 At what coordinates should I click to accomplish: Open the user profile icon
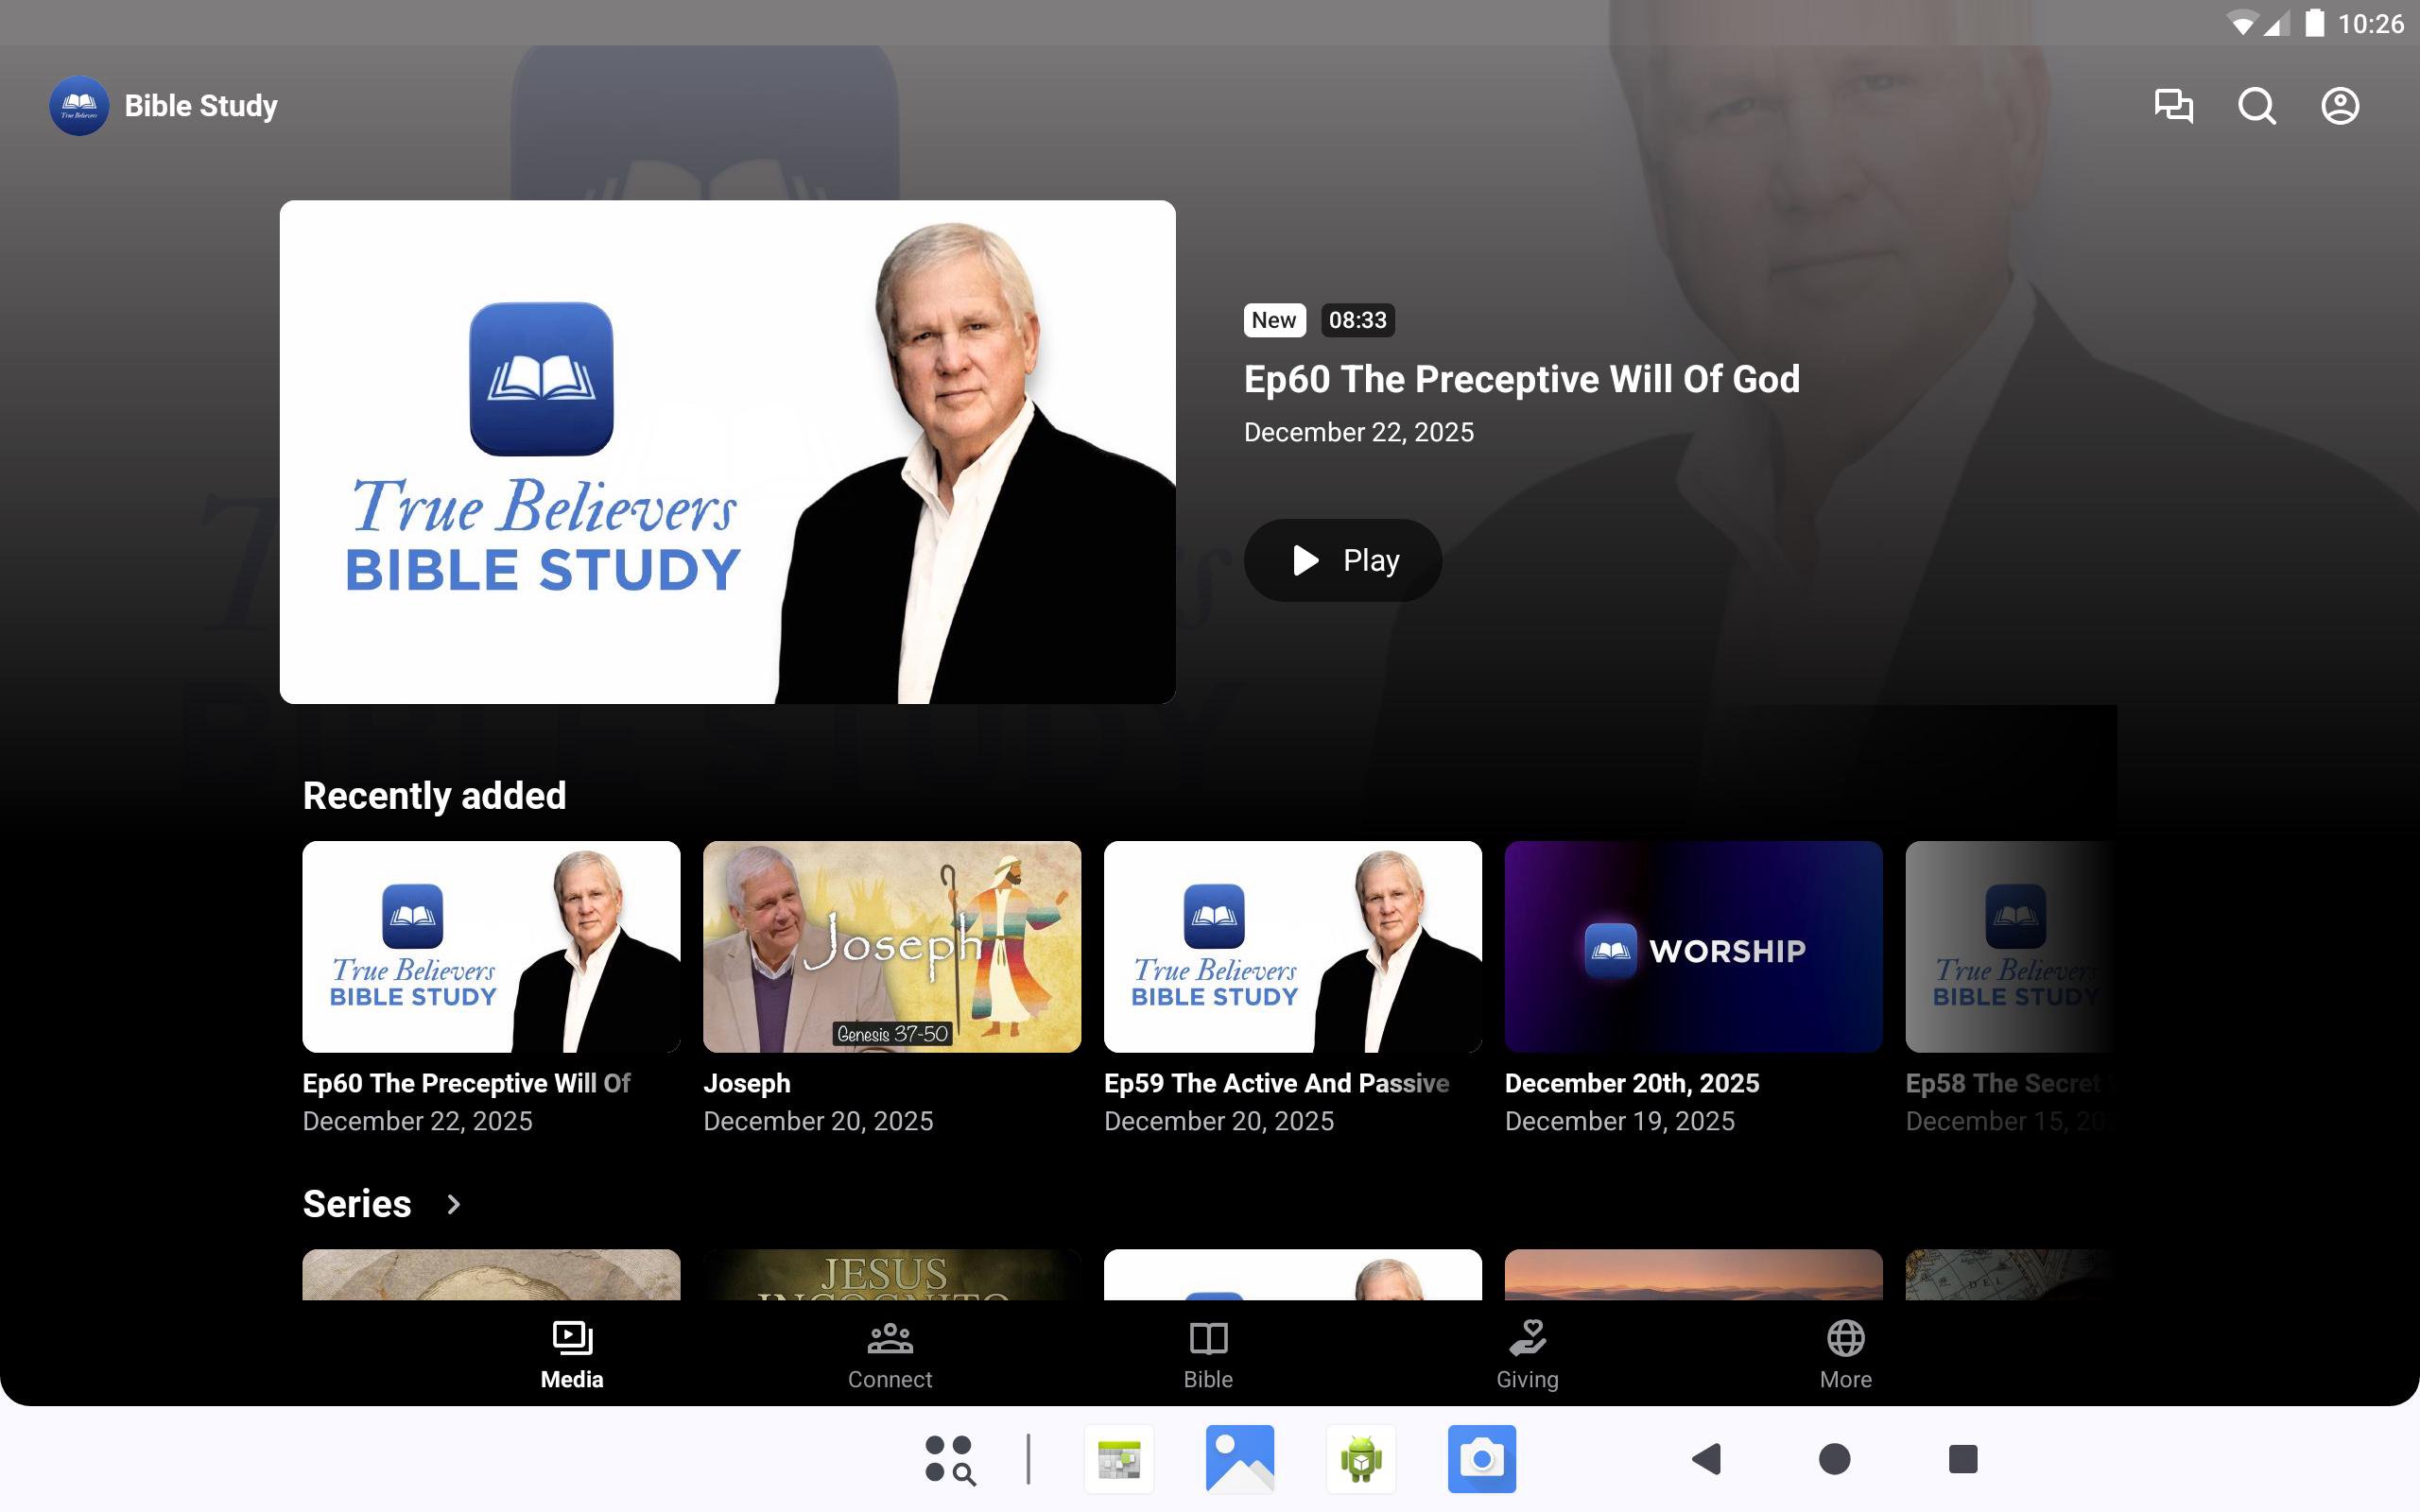pos(2339,106)
